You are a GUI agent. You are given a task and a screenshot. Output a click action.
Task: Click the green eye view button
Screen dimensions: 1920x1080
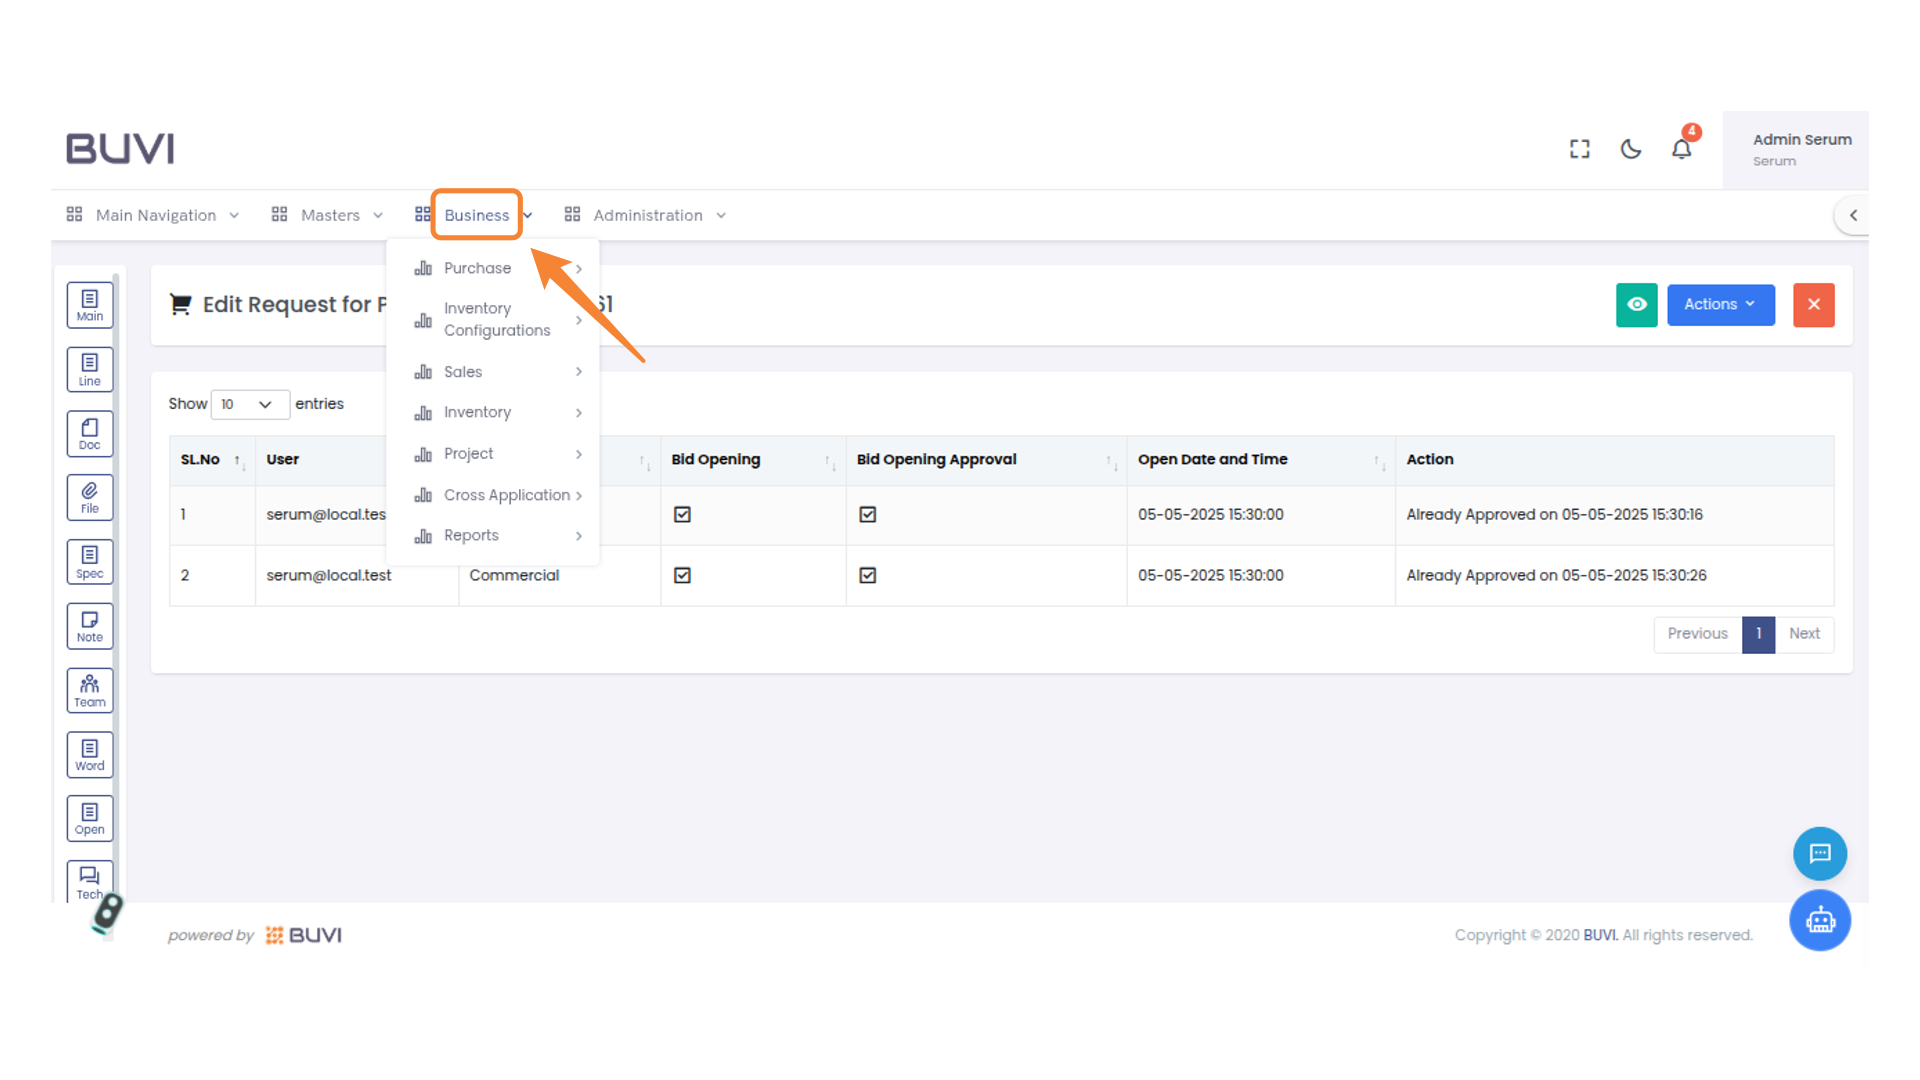1637,305
